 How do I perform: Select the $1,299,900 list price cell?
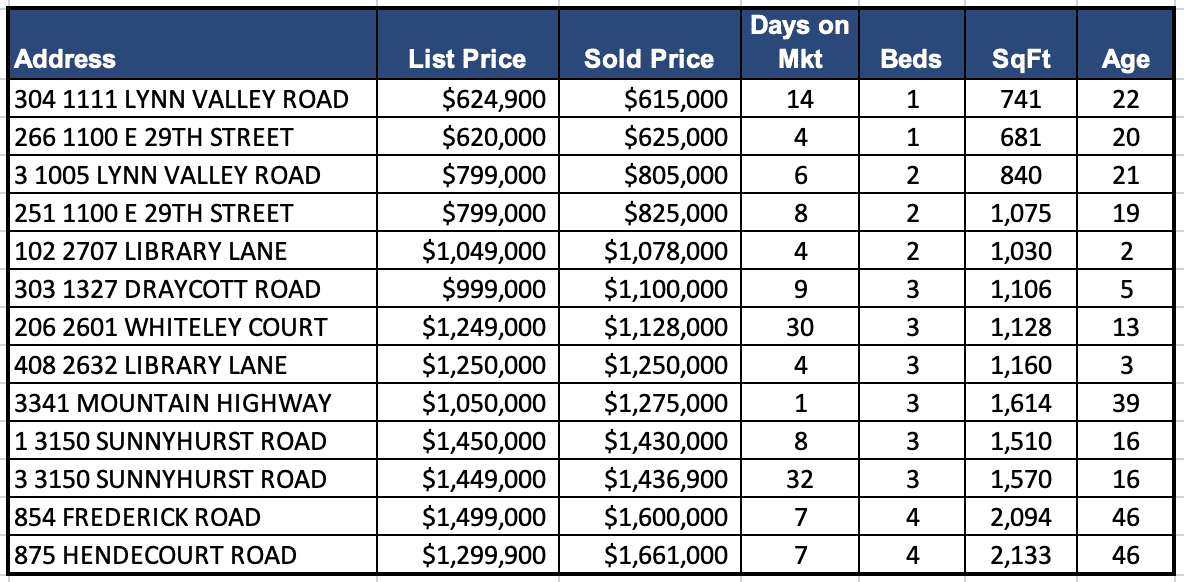pos(484,555)
